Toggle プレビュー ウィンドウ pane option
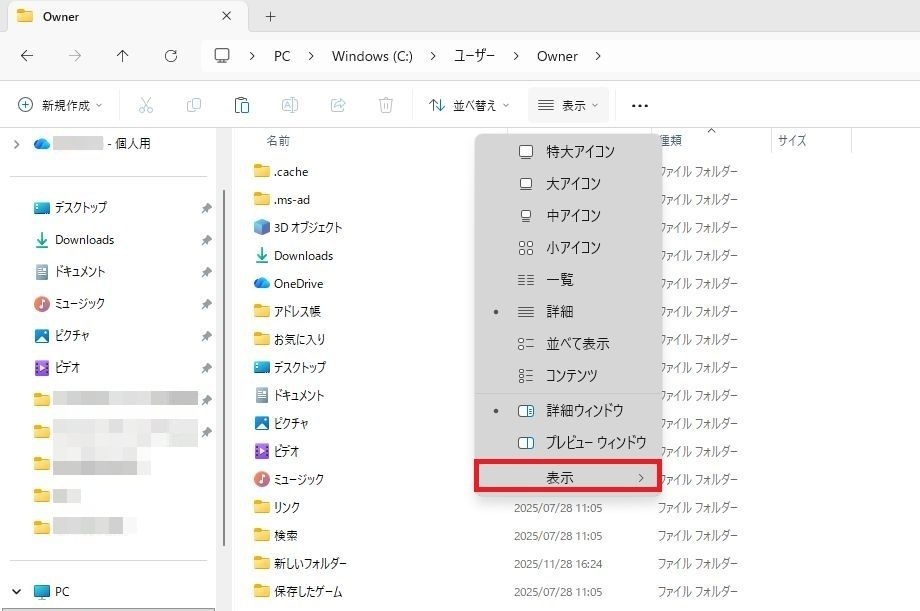This screenshot has height=611, width=920. click(595, 443)
